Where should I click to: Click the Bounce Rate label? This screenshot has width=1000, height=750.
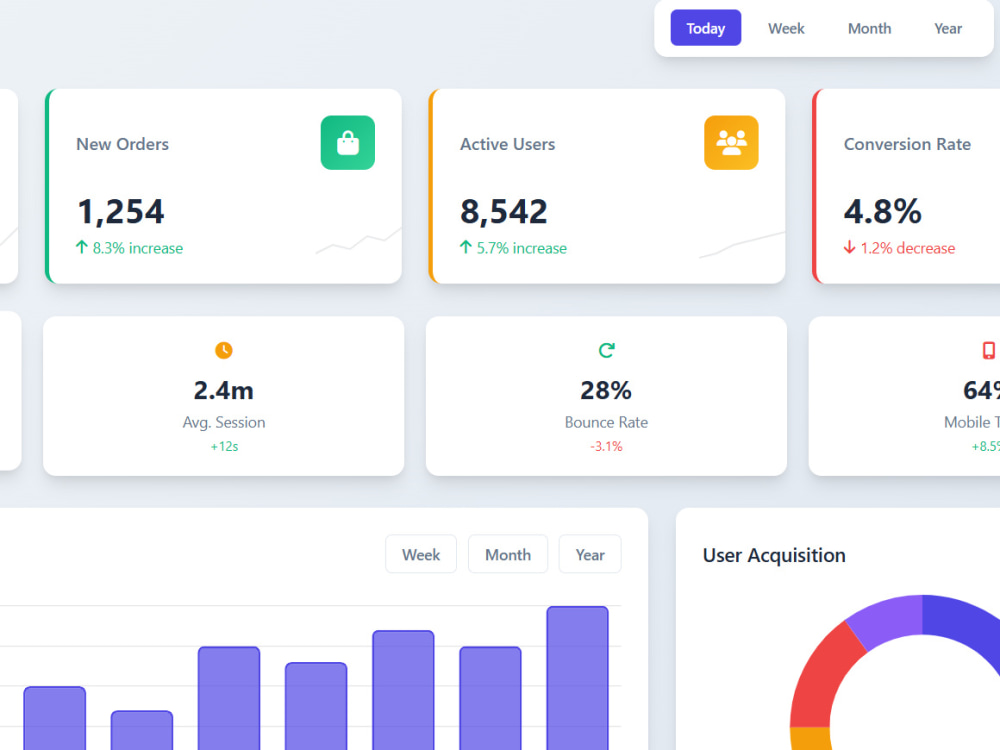606,422
